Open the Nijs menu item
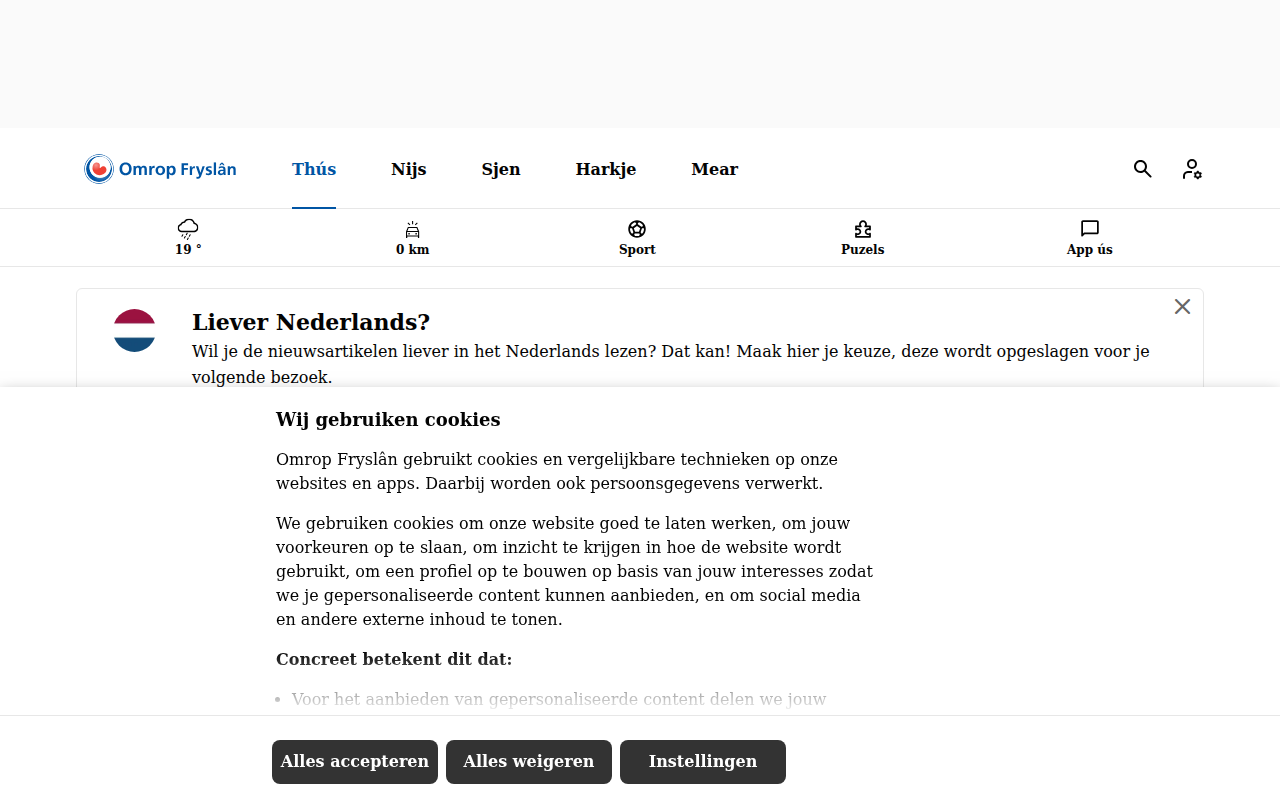1280x800 pixels. [x=409, y=169]
